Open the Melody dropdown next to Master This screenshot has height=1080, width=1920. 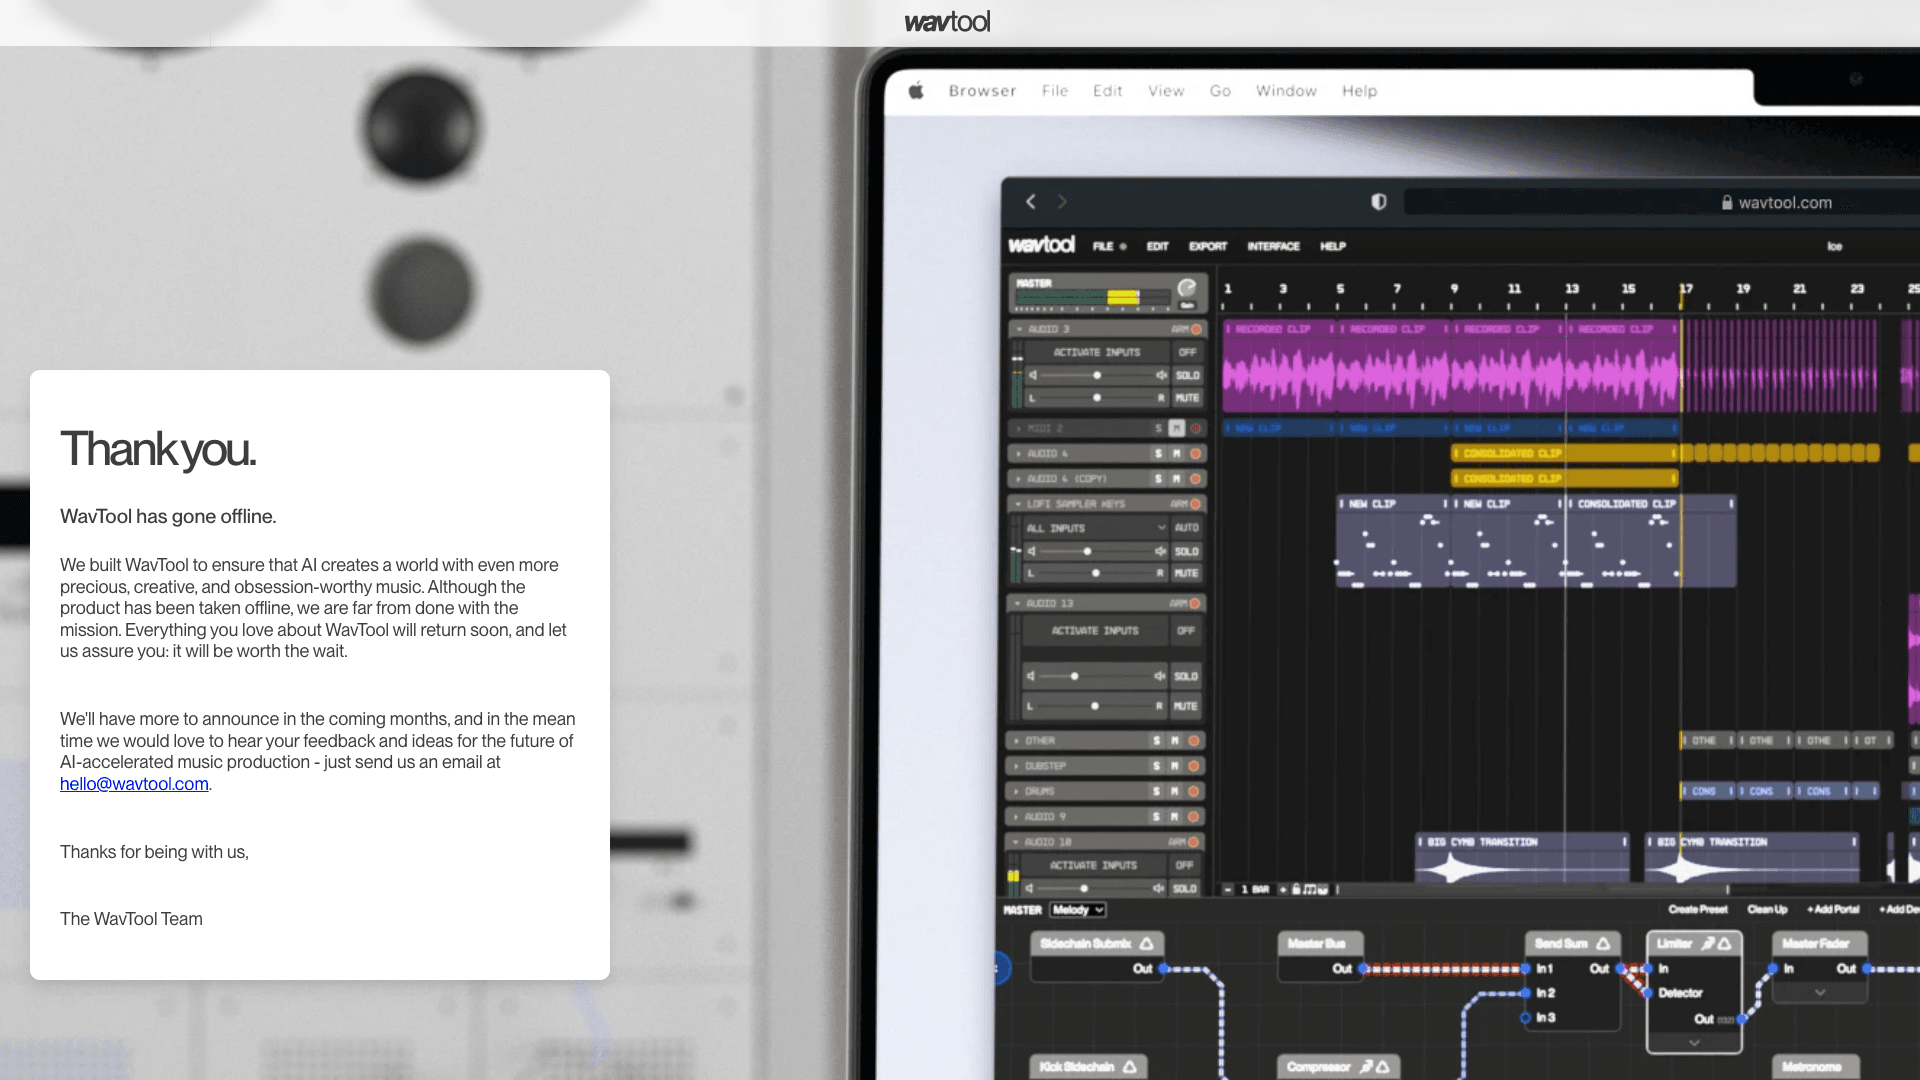pos(1077,910)
